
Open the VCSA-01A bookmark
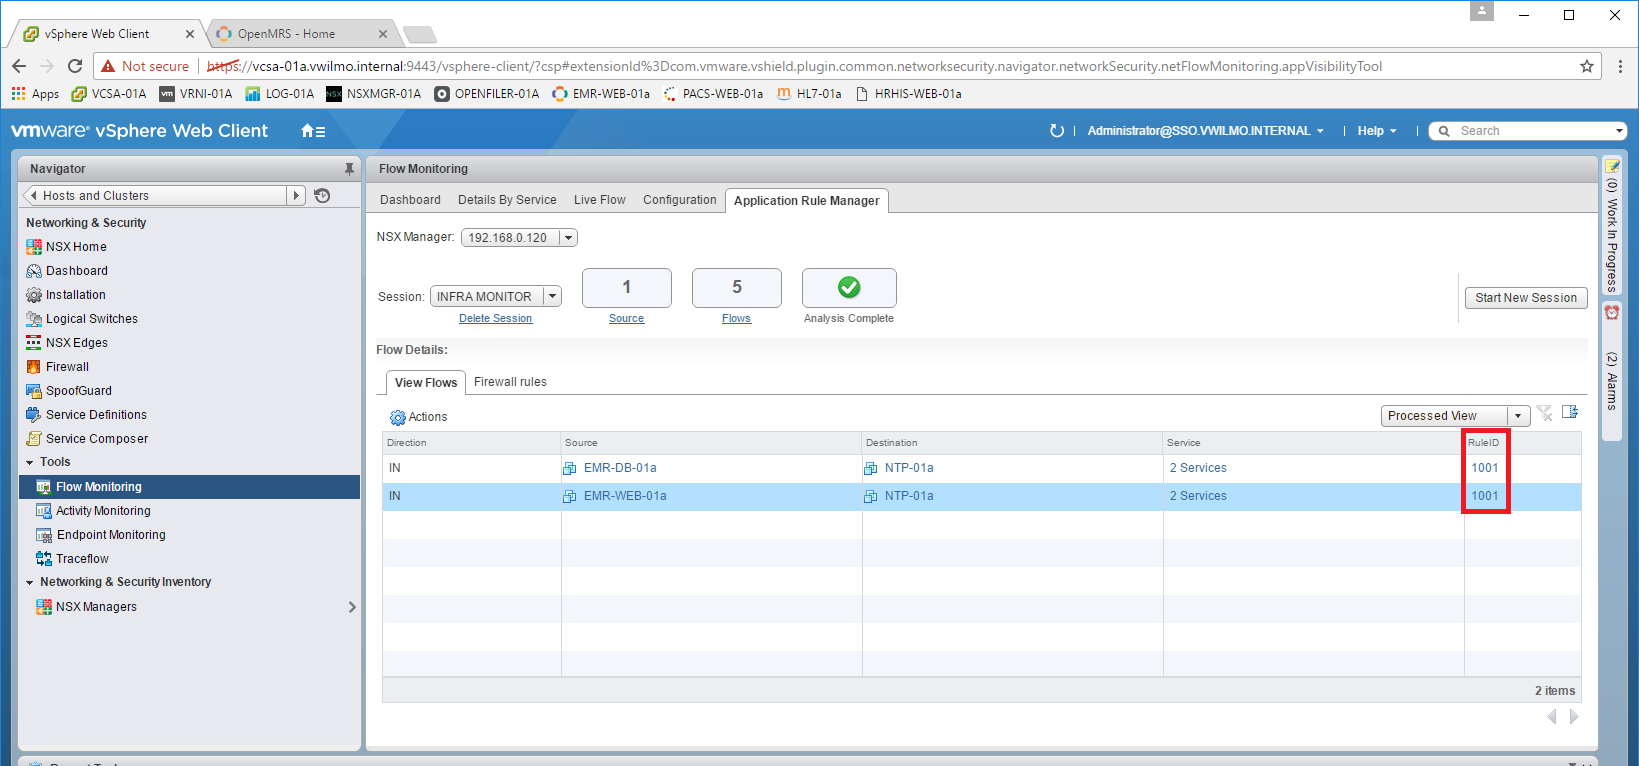(x=109, y=94)
